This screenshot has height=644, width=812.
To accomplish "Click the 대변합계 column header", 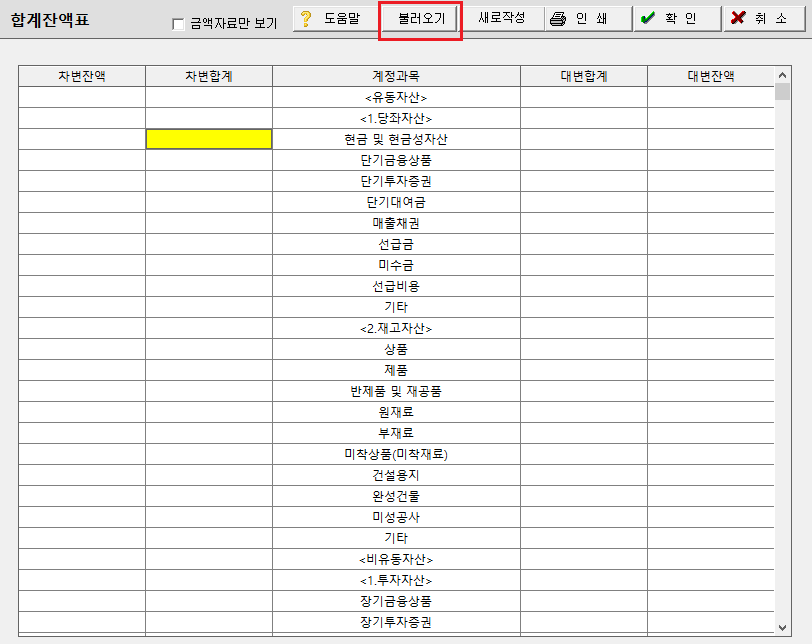I will 584,76.
